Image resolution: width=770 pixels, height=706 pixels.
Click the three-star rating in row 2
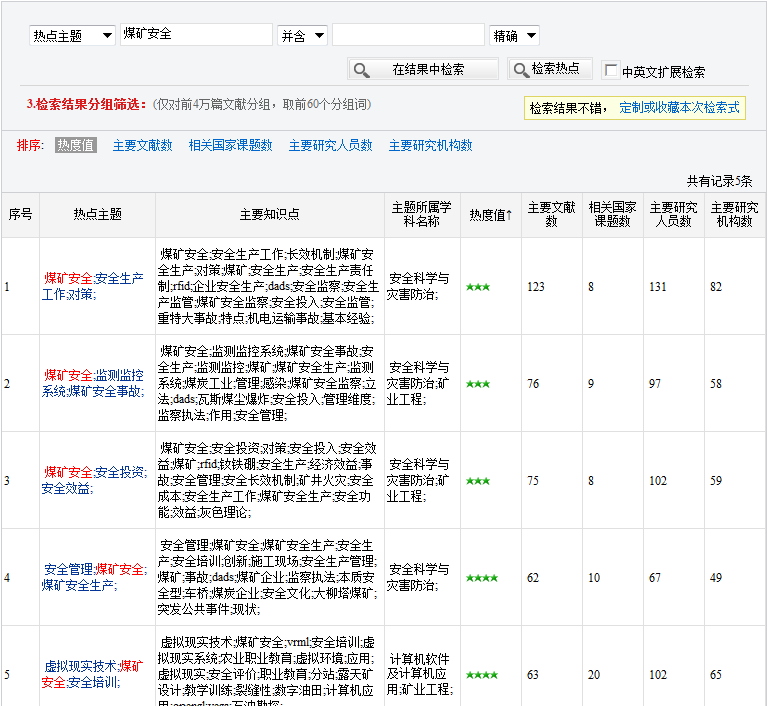tap(478, 384)
